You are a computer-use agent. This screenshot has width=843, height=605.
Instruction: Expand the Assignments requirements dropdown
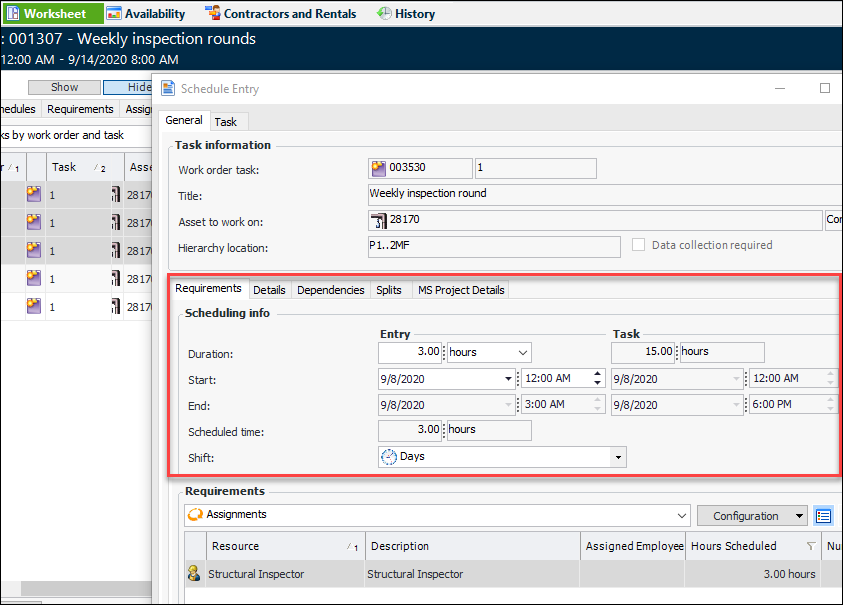(682, 516)
